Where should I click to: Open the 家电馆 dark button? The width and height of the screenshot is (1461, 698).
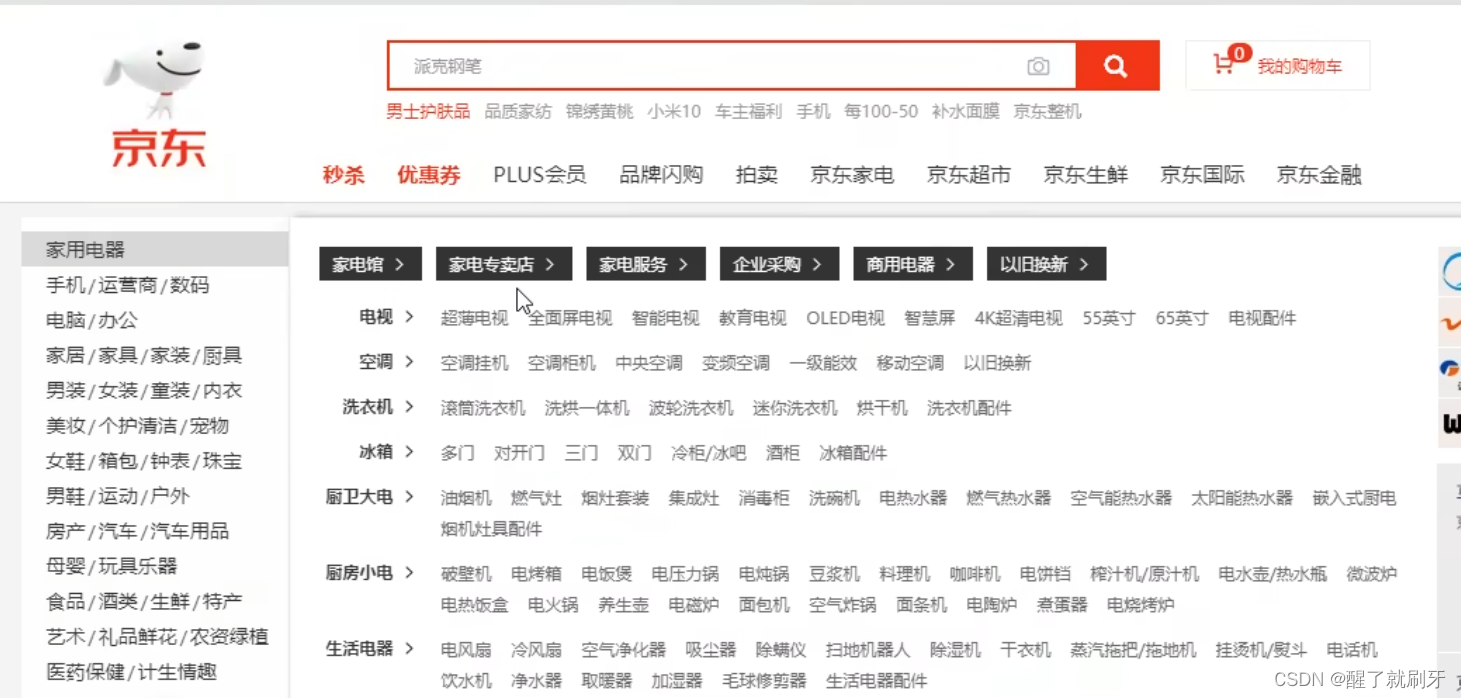point(370,264)
